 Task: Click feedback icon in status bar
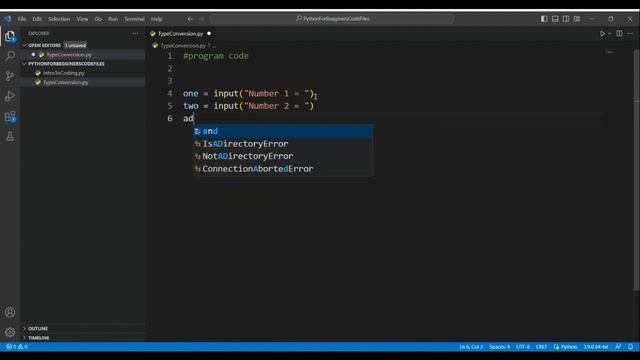coord(618,347)
